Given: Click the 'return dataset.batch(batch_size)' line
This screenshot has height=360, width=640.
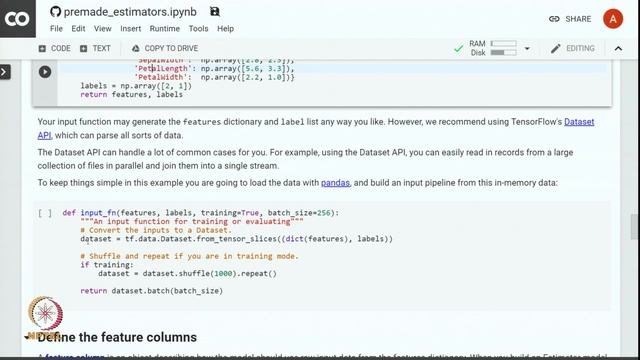Looking at the screenshot, I should coord(151,291).
